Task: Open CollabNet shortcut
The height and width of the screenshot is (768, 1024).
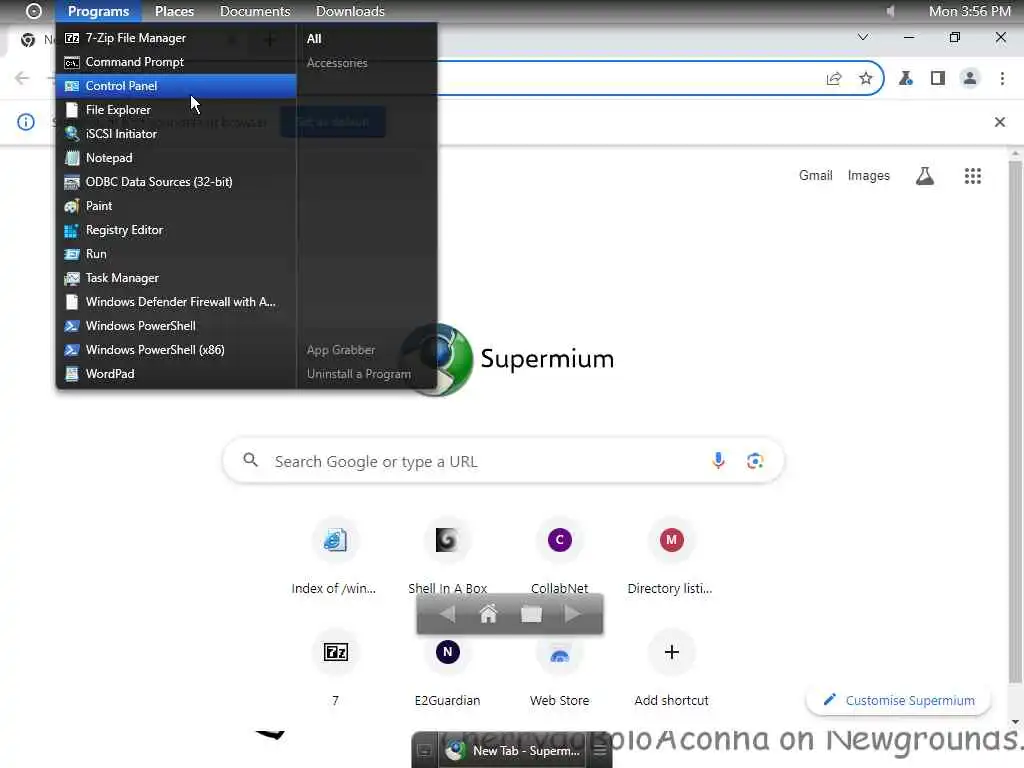Action: 560,558
